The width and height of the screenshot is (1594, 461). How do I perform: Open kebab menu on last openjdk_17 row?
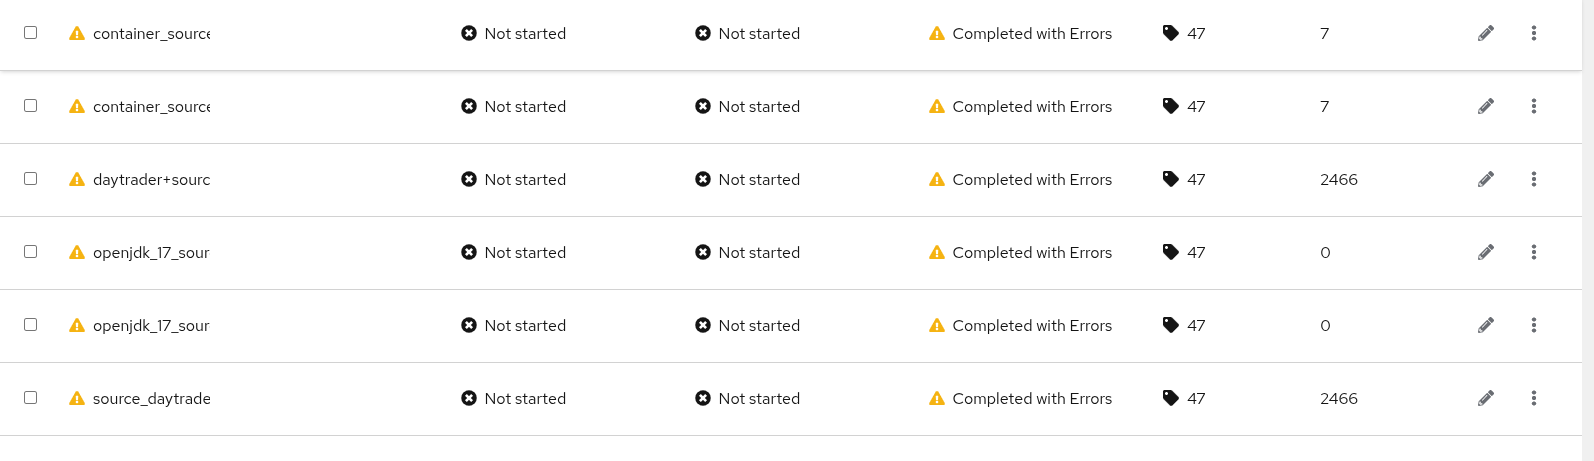point(1533,325)
